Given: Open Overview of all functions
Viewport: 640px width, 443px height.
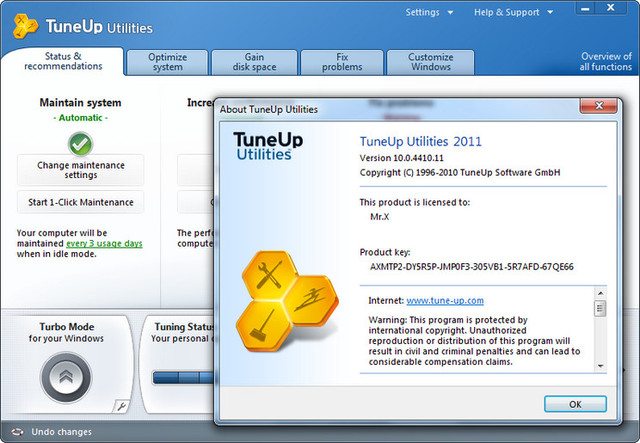Looking at the screenshot, I should coord(606,62).
